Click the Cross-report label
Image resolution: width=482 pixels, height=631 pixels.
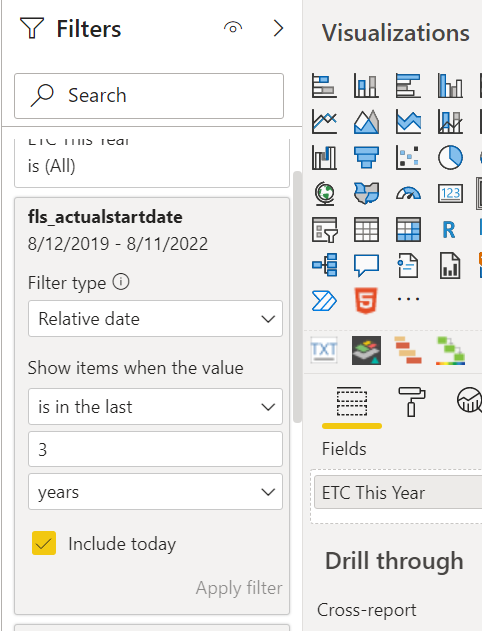[x=367, y=610]
